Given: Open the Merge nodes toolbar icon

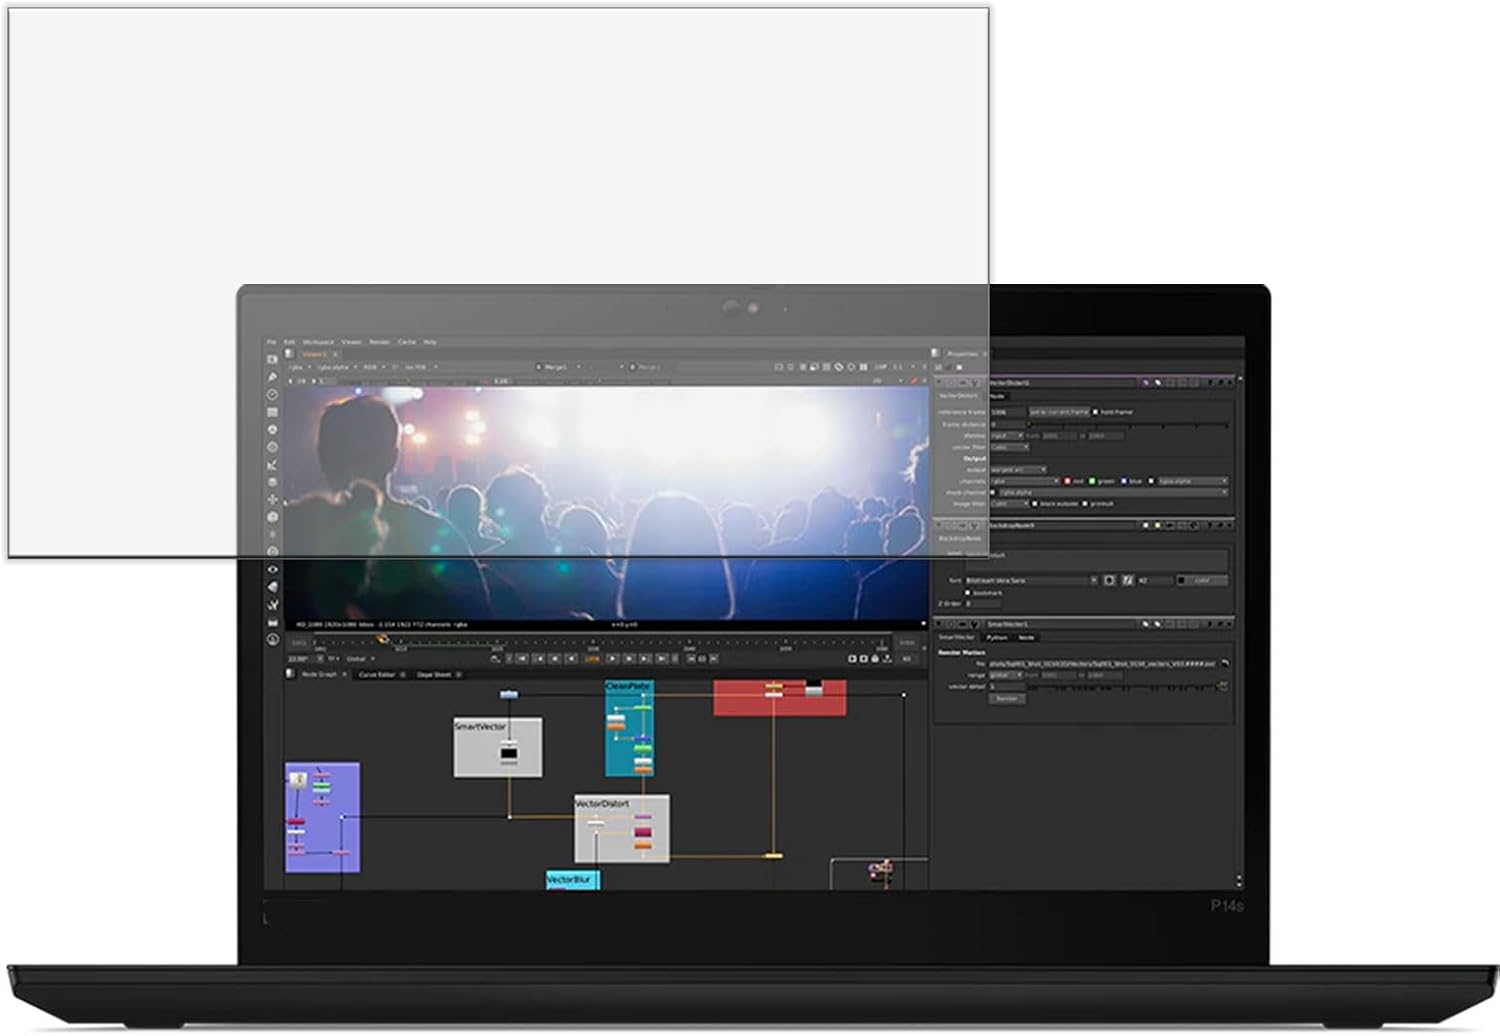Looking at the screenshot, I should click(272, 482).
